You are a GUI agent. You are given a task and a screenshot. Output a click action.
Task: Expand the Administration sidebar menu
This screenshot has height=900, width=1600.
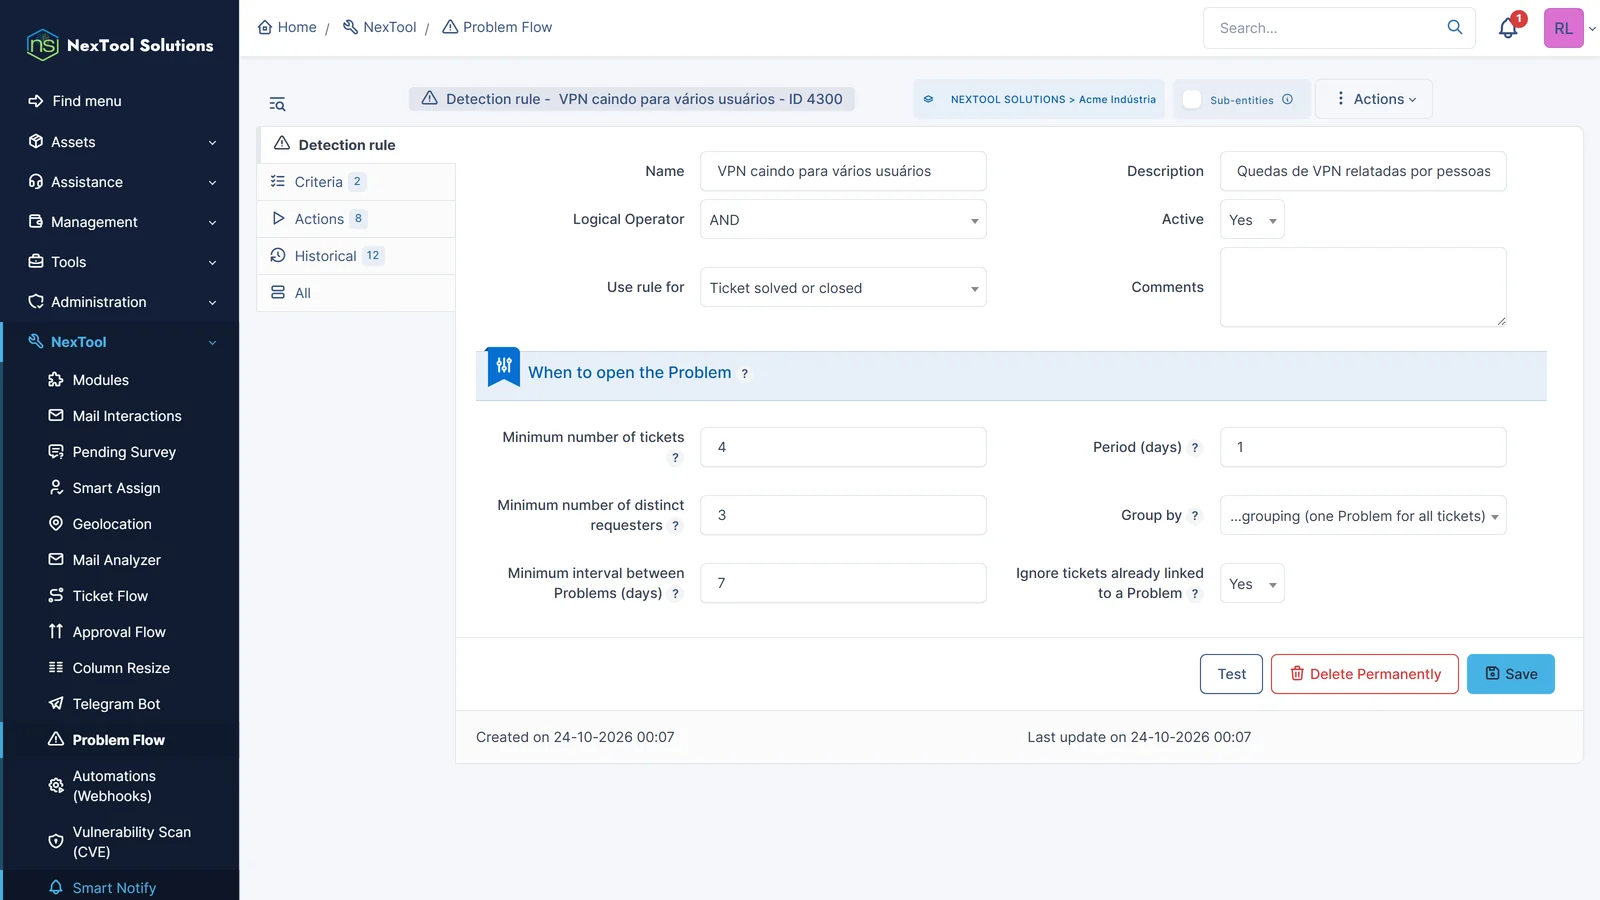coord(120,302)
